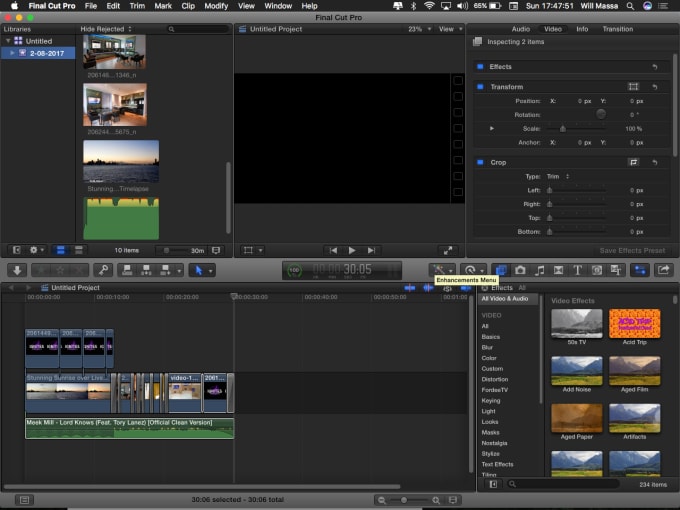This screenshot has height=510, width=680.
Task: Switch to the Video inspector tab
Action: (x=552, y=29)
